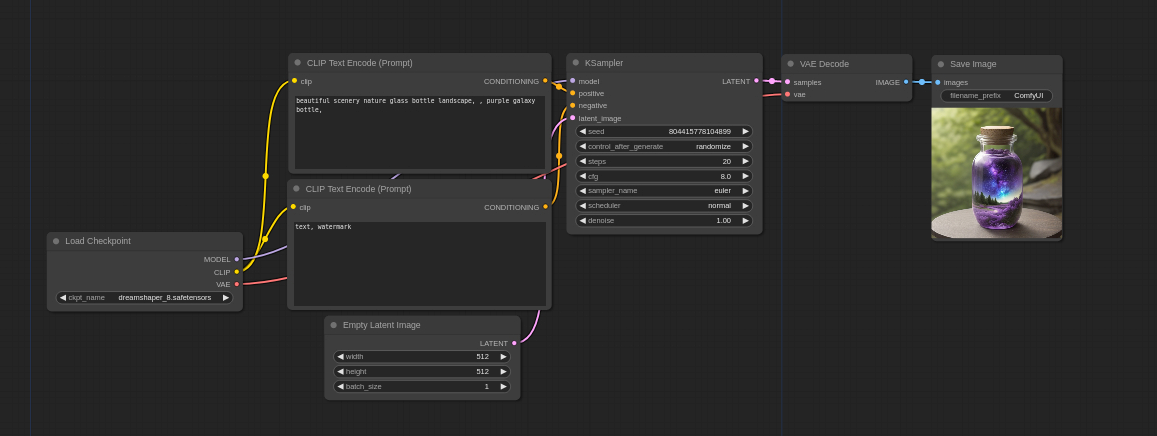Collapse the Empty Latent Image node dot
1157x436 pixels.
tap(333, 325)
